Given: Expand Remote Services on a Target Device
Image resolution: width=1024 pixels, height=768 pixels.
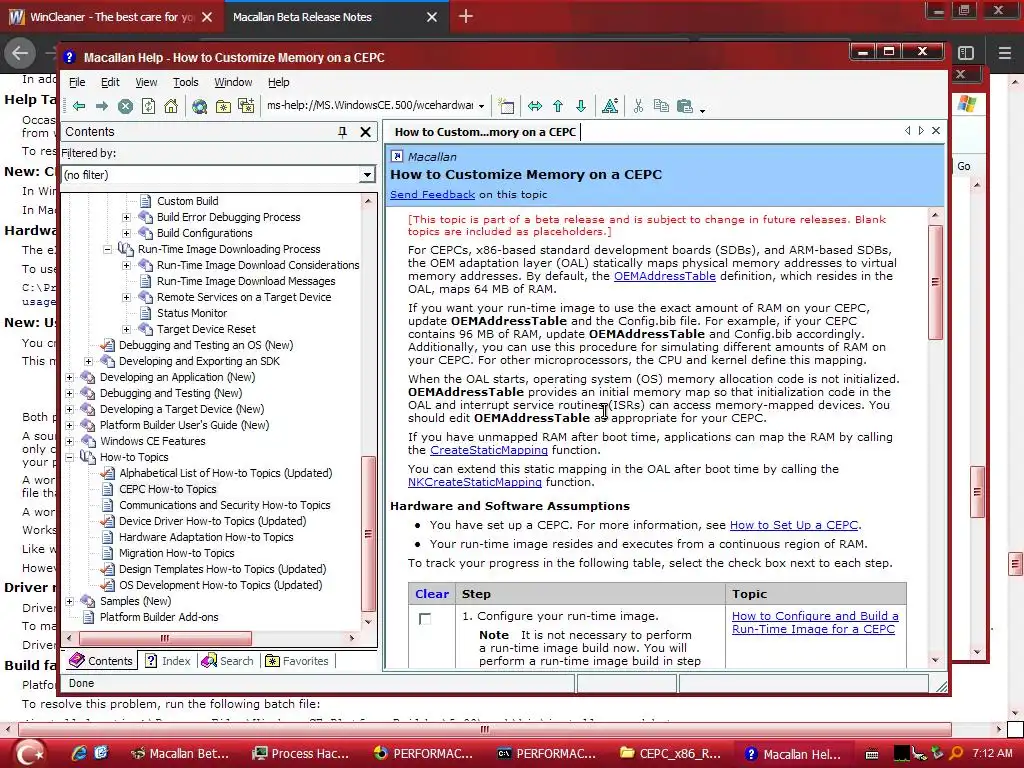Looking at the screenshot, I should 127,297.
